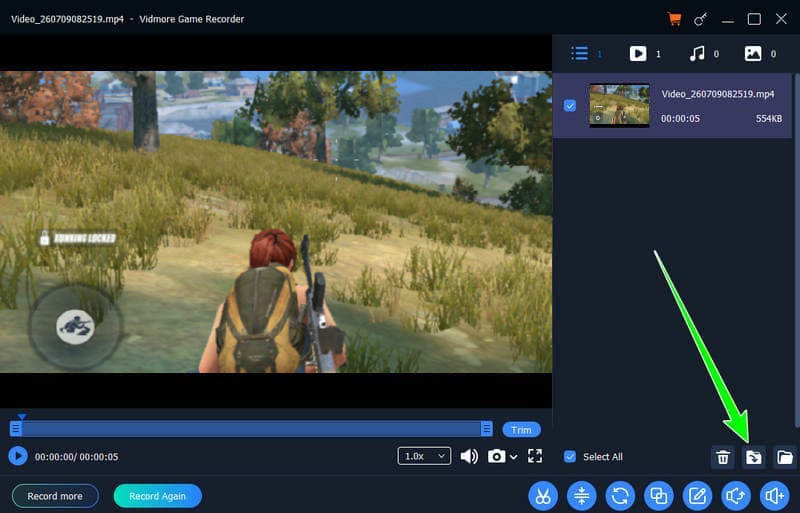Screen dimensions: 800x513
Task: Open the 1.0x playback speed dropdown
Action: 424,456
